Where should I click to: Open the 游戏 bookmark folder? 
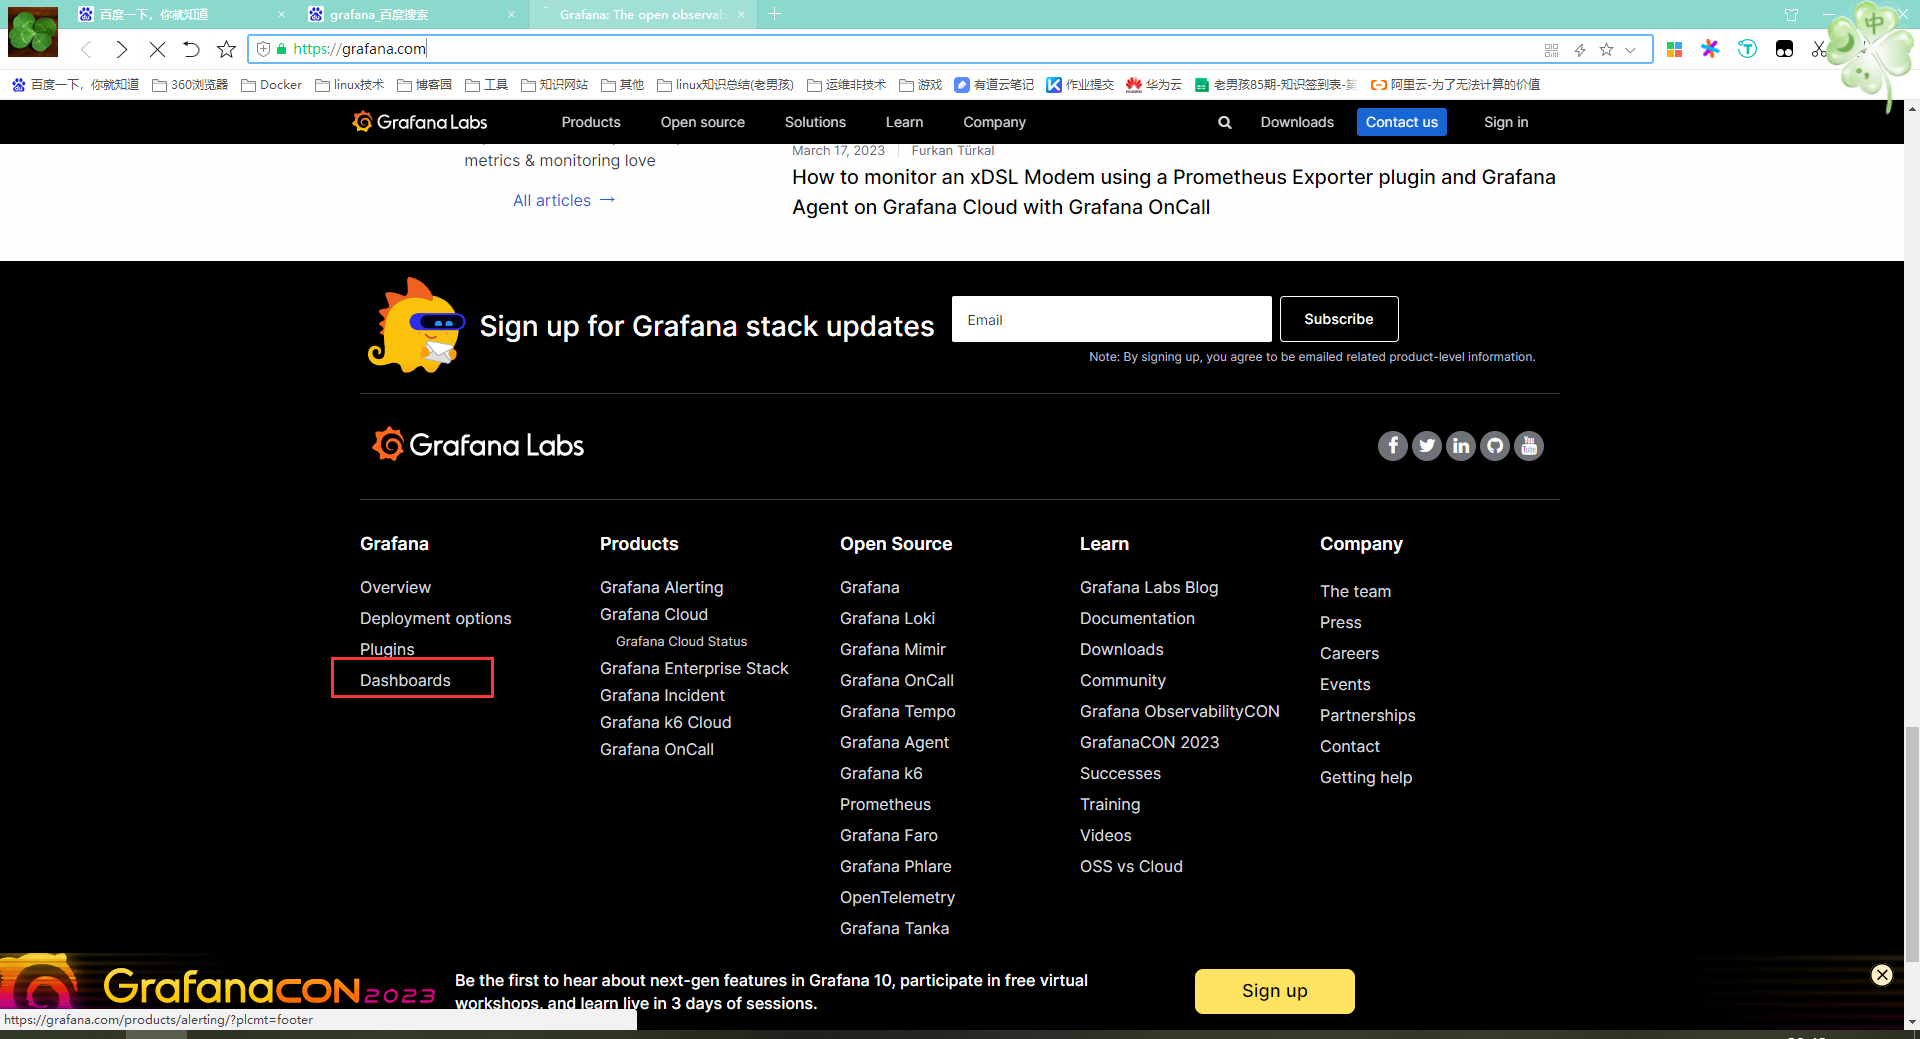pyautogui.click(x=920, y=85)
